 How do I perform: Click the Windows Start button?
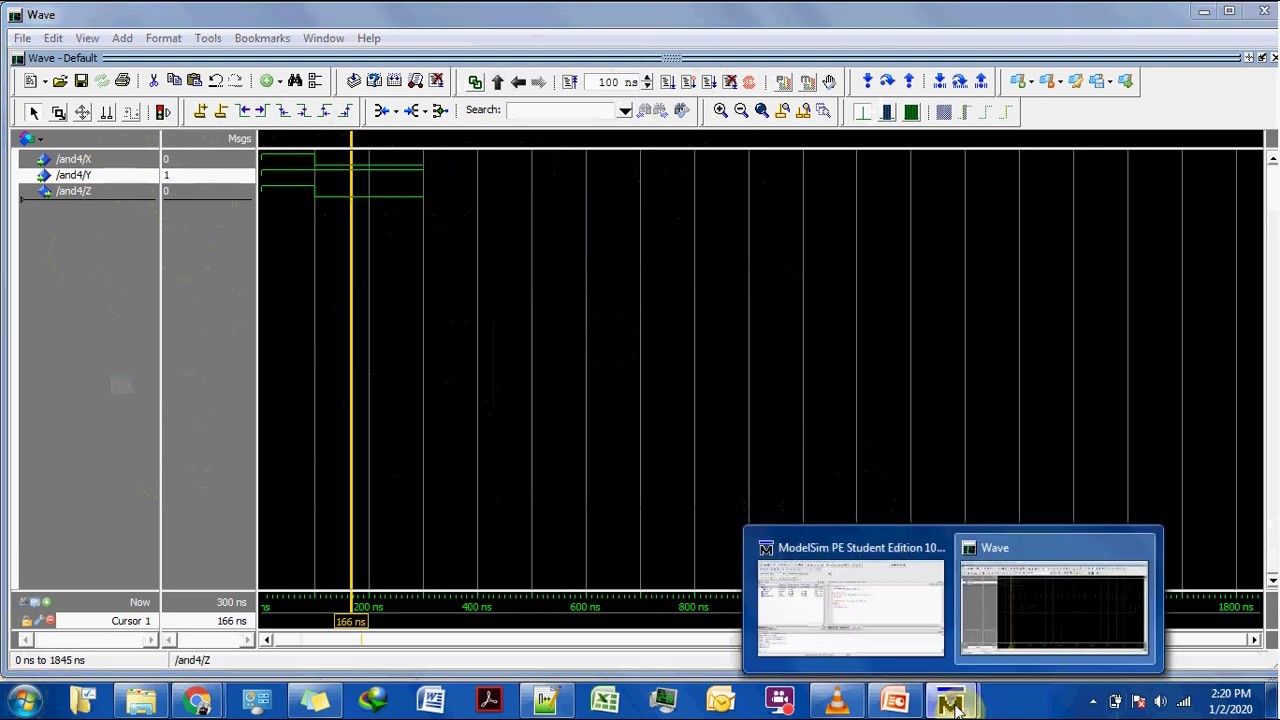coord(24,701)
